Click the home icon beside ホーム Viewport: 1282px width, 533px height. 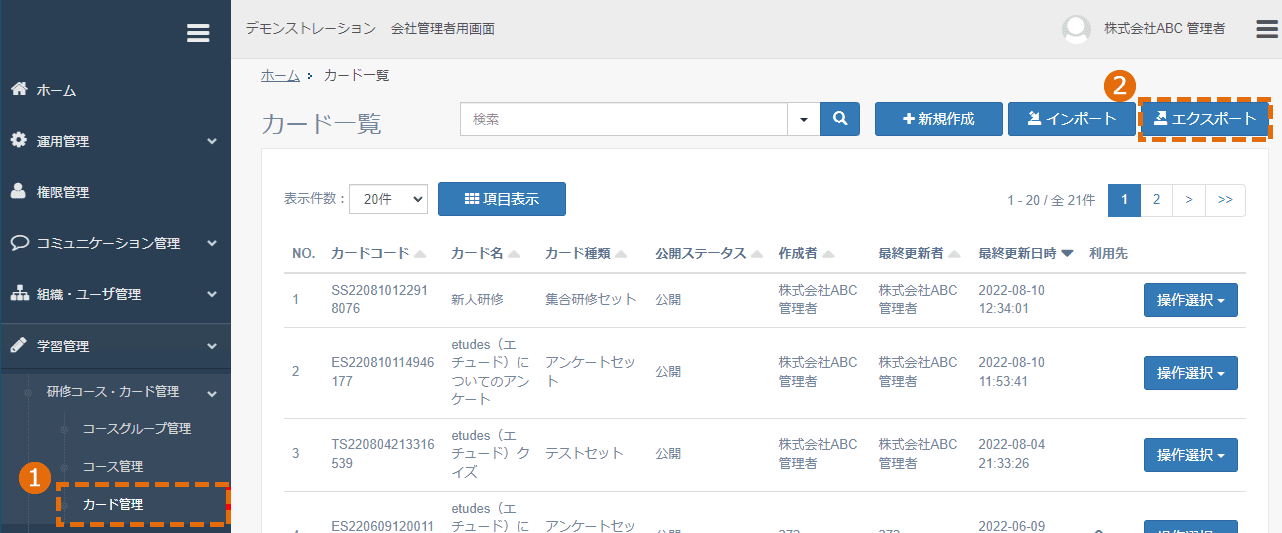pos(19,89)
